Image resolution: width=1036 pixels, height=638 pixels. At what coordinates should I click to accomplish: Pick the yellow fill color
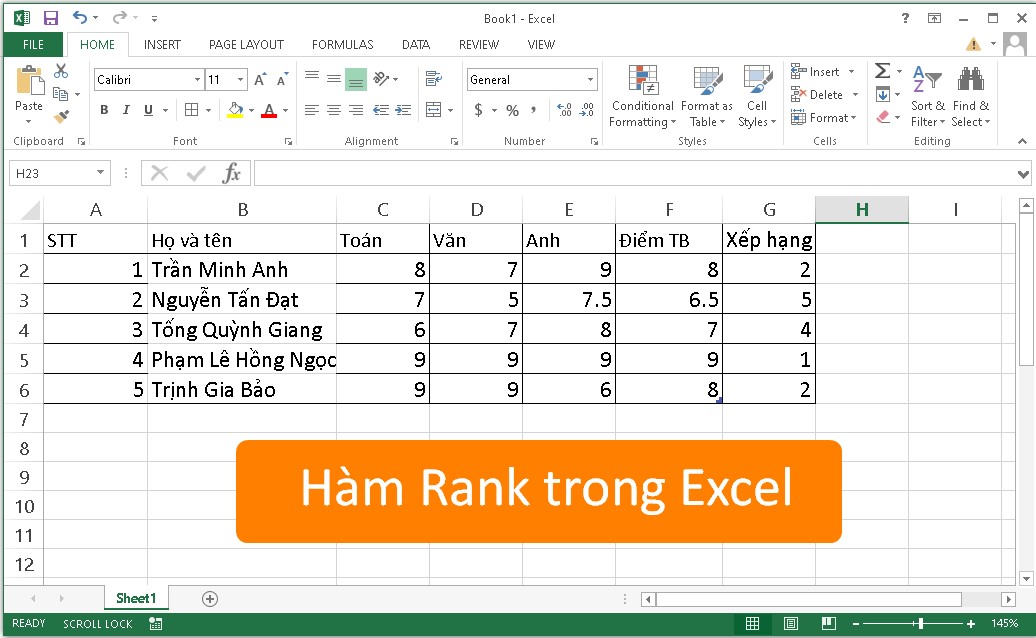(x=235, y=110)
